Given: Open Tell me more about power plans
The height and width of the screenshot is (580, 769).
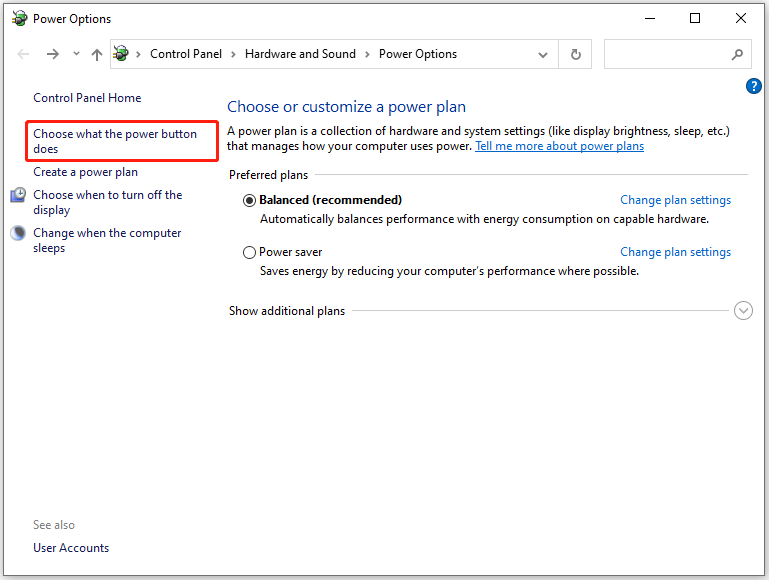Looking at the screenshot, I should coord(559,146).
